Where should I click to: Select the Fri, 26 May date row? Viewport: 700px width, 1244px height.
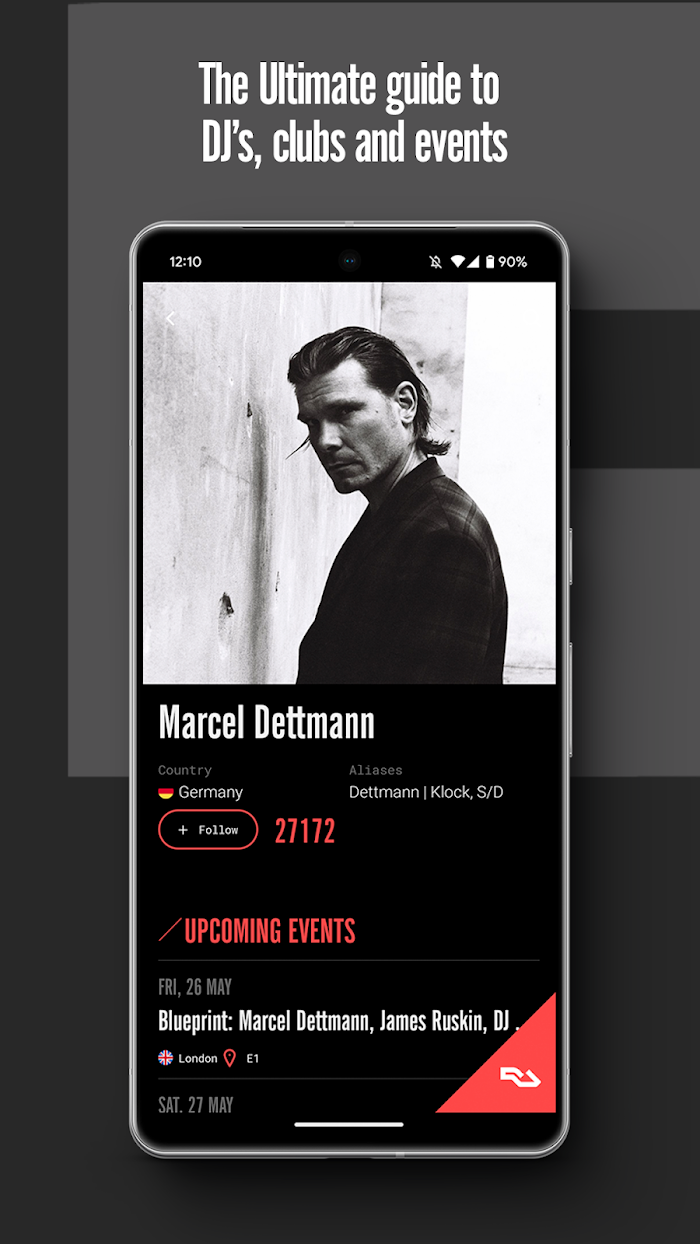(x=195, y=987)
